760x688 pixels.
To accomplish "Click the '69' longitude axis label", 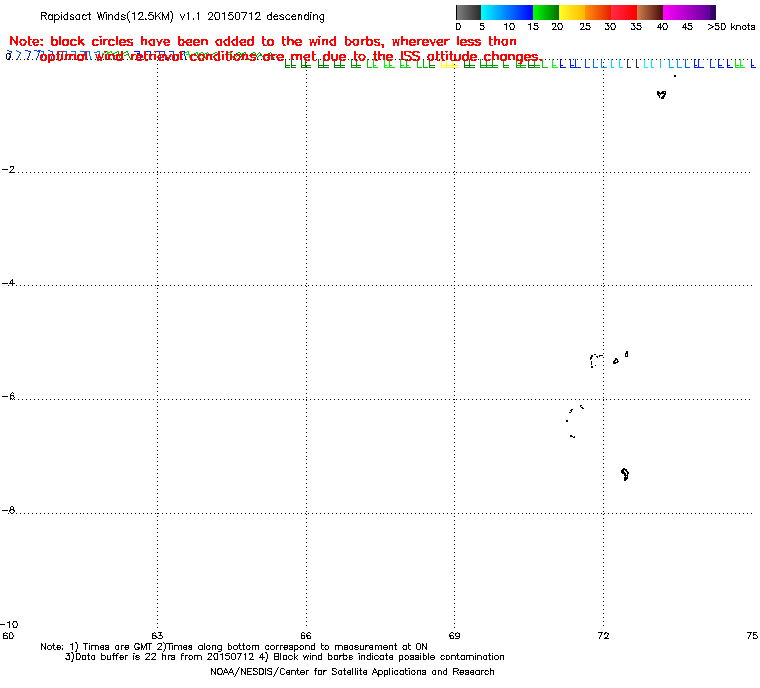I will click(x=454, y=635).
